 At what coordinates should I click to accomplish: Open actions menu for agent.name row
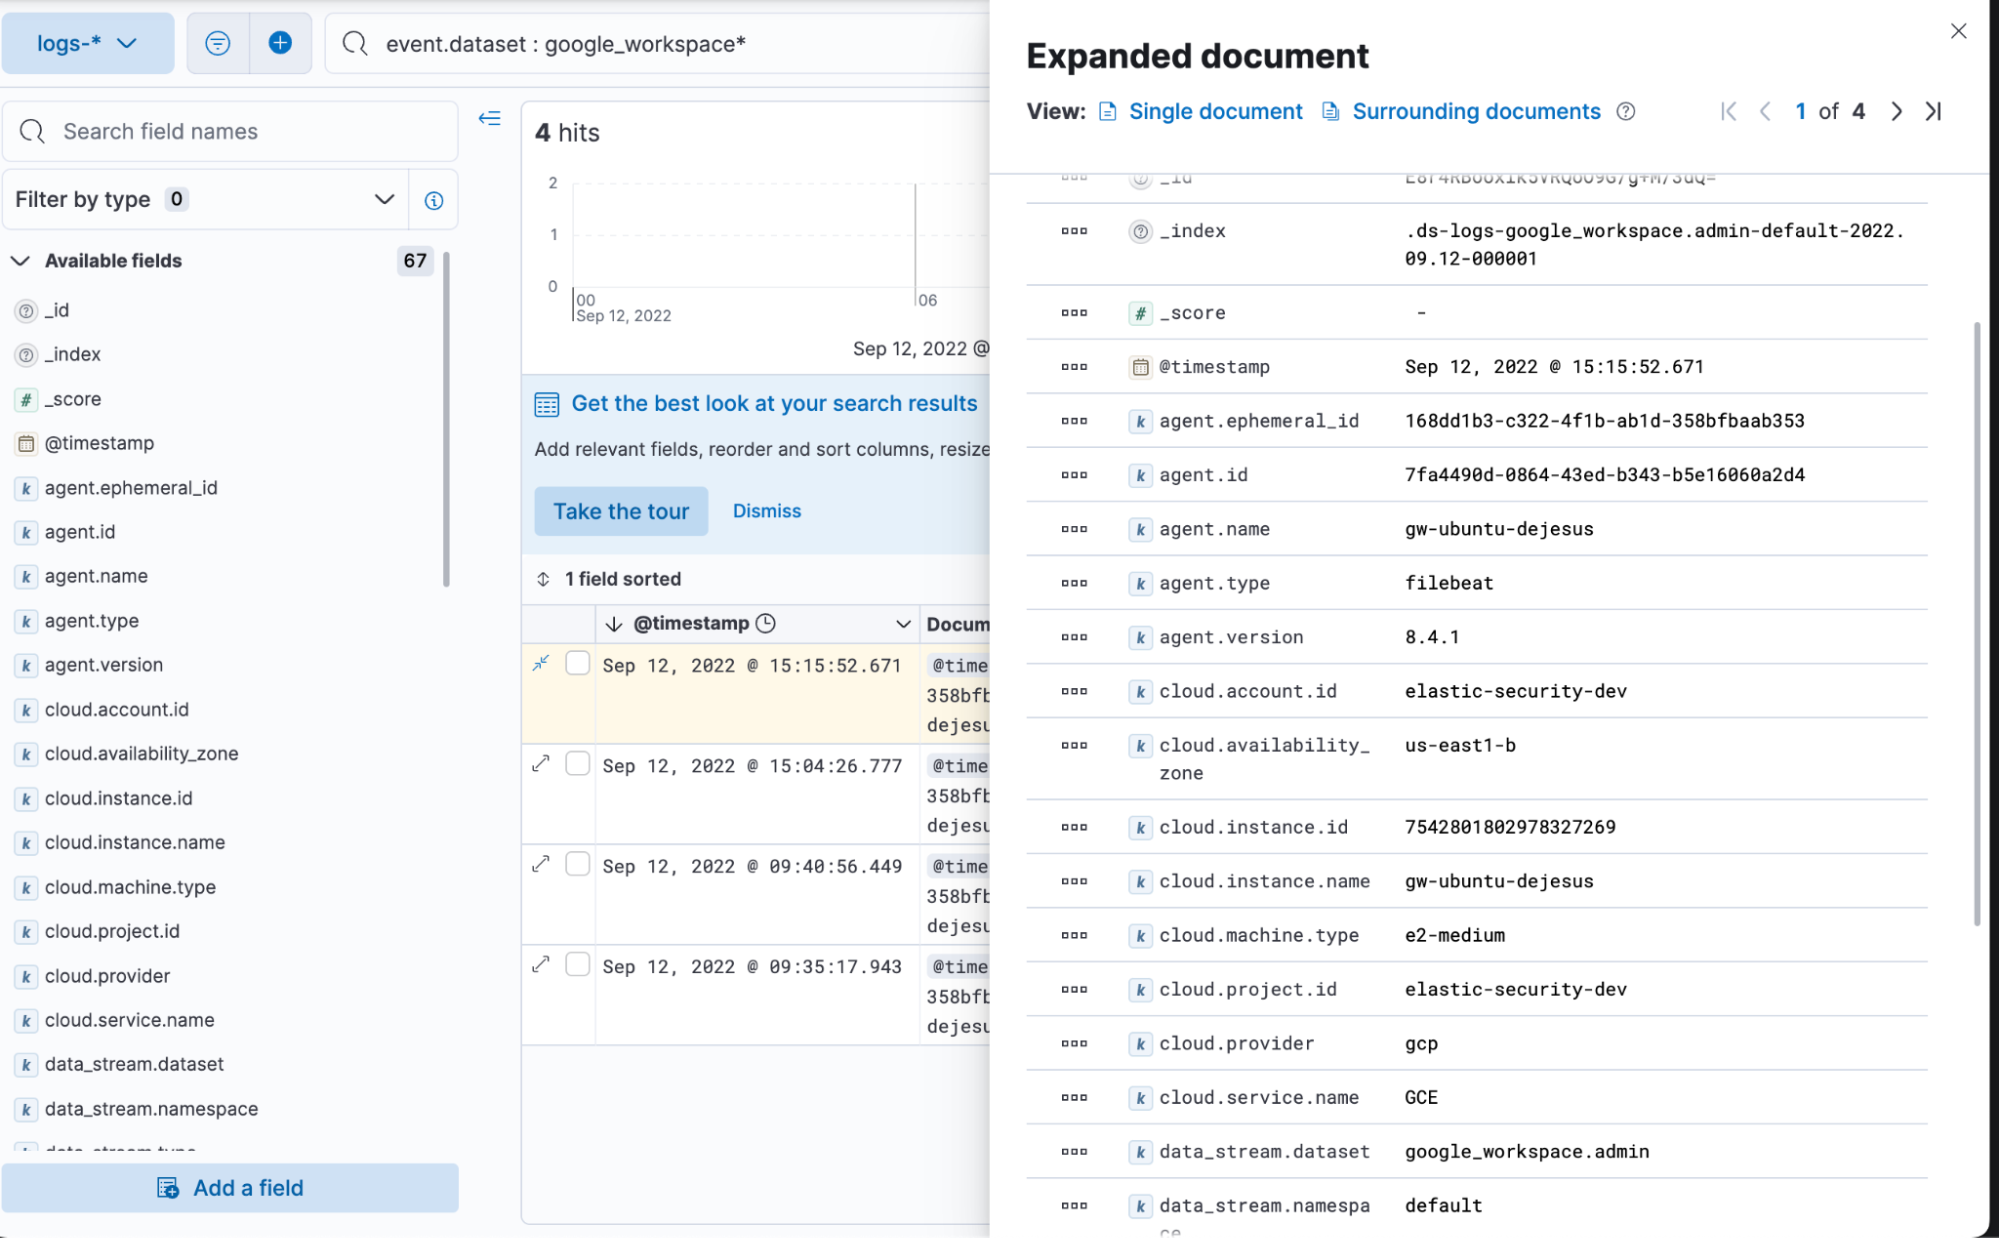pyautogui.click(x=1074, y=529)
